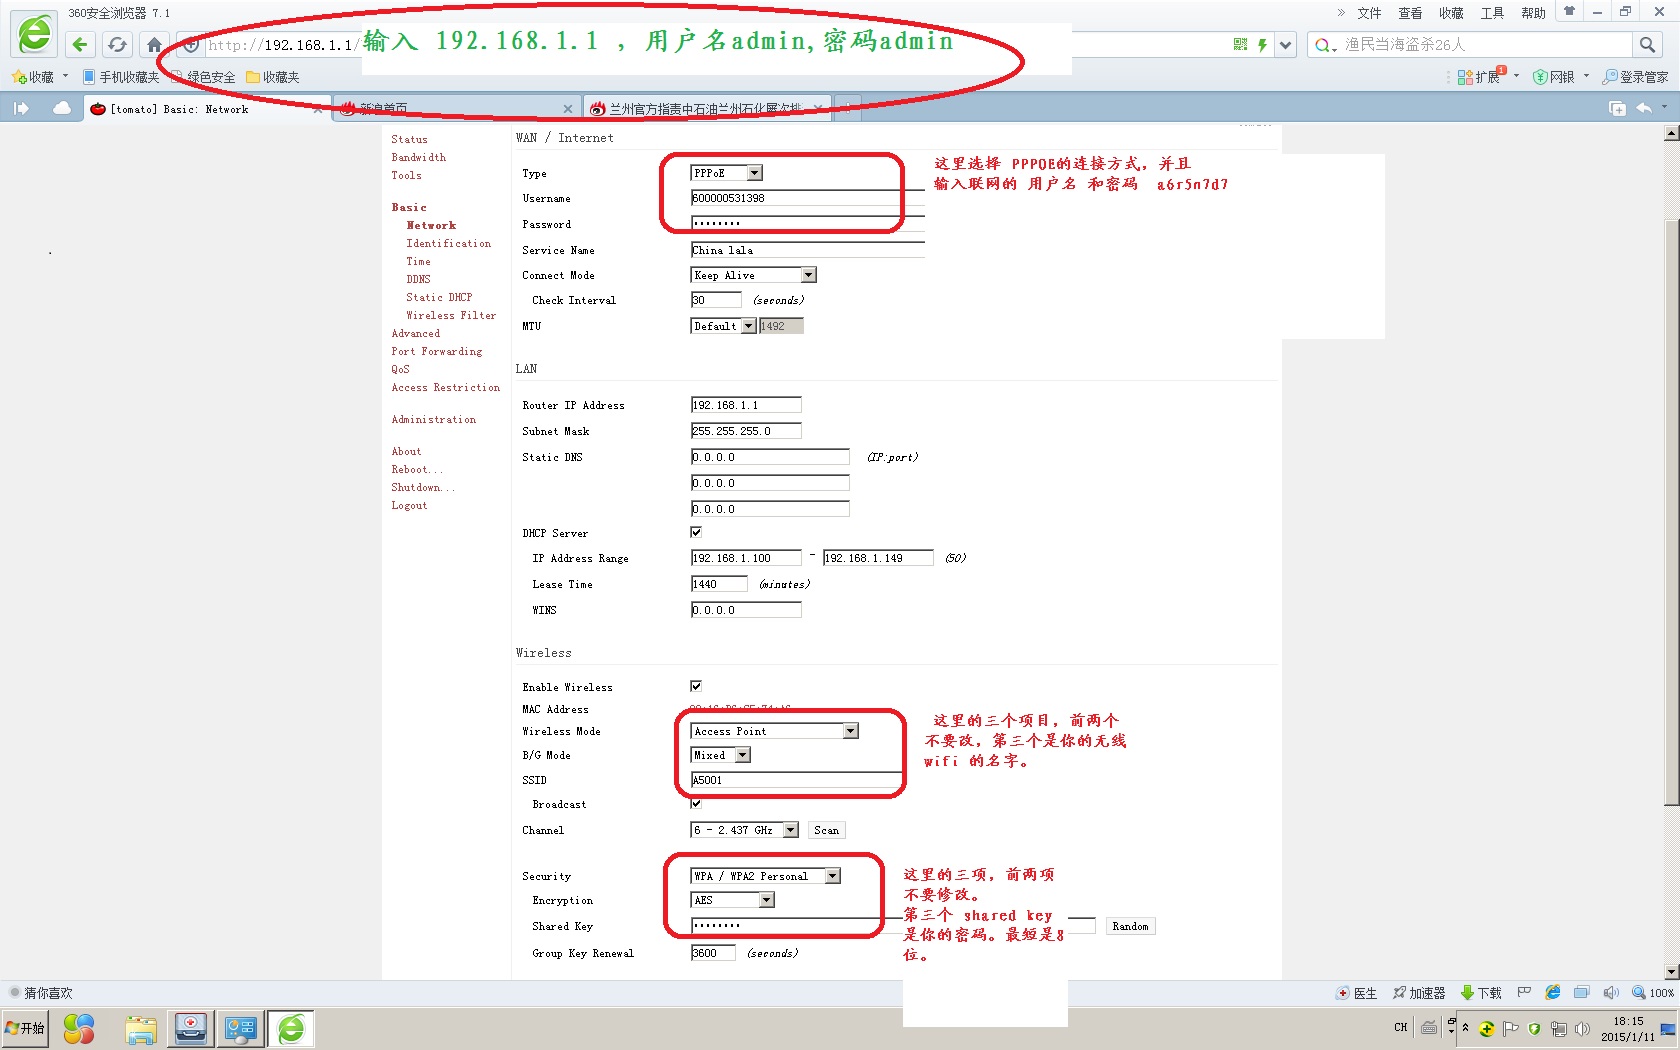1680x1050 pixels.
Task: Click the Scan button beside Channel
Action: tap(826, 830)
